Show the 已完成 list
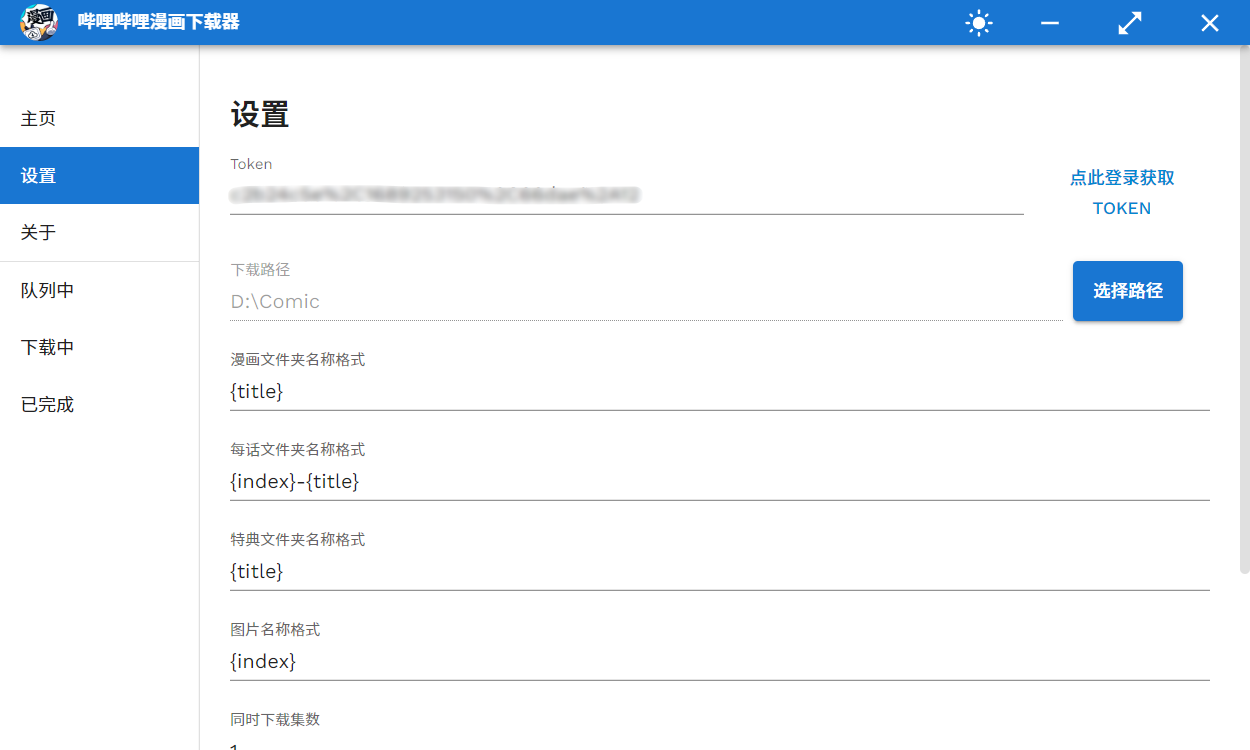The image size is (1250, 750). click(x=99, y=405)
